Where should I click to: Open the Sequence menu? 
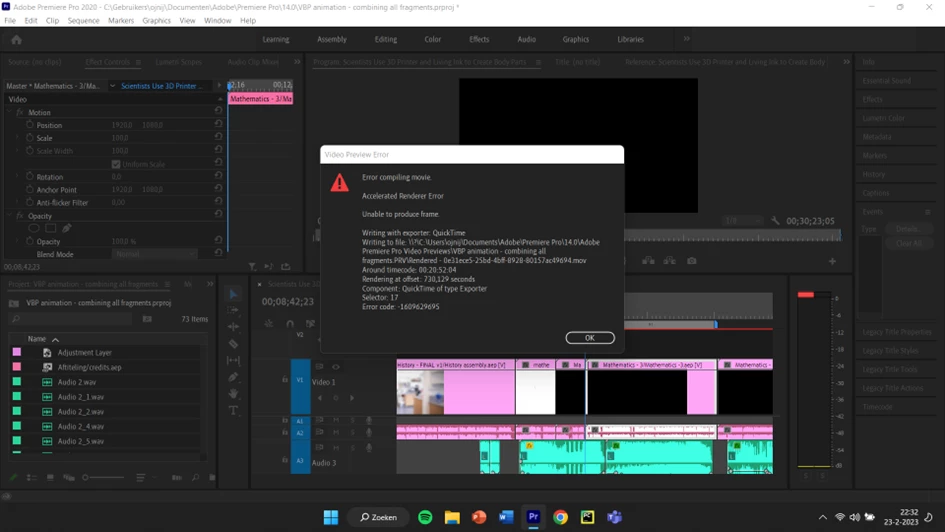point(83,20)
